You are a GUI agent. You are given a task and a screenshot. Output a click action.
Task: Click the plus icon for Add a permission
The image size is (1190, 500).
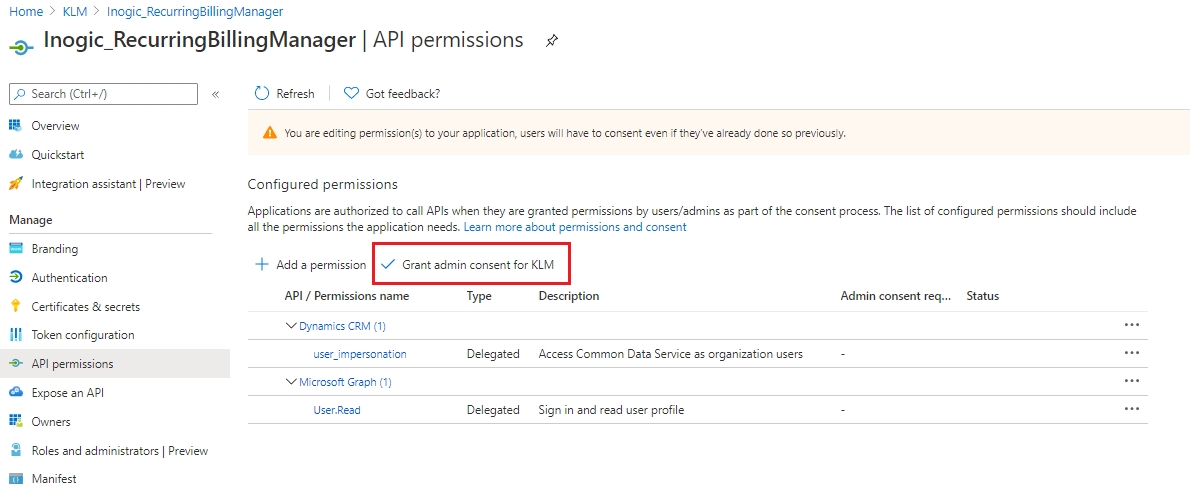coord(262,265)
